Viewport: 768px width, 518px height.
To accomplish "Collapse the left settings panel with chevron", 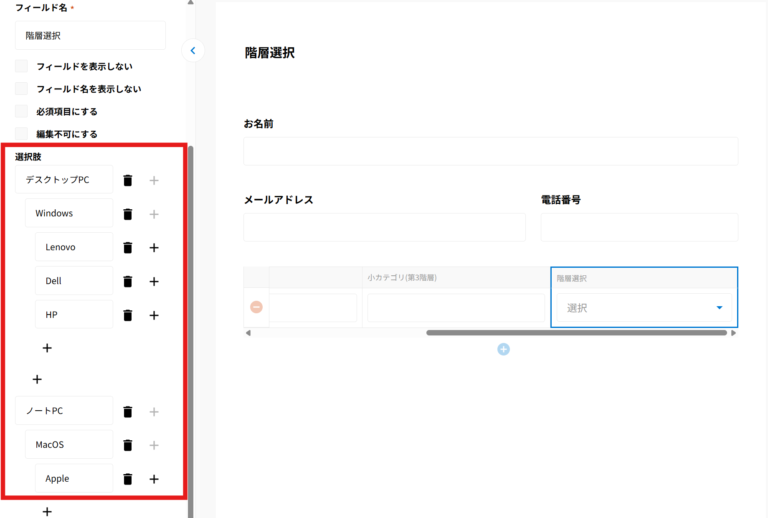I will click(193, 50).
